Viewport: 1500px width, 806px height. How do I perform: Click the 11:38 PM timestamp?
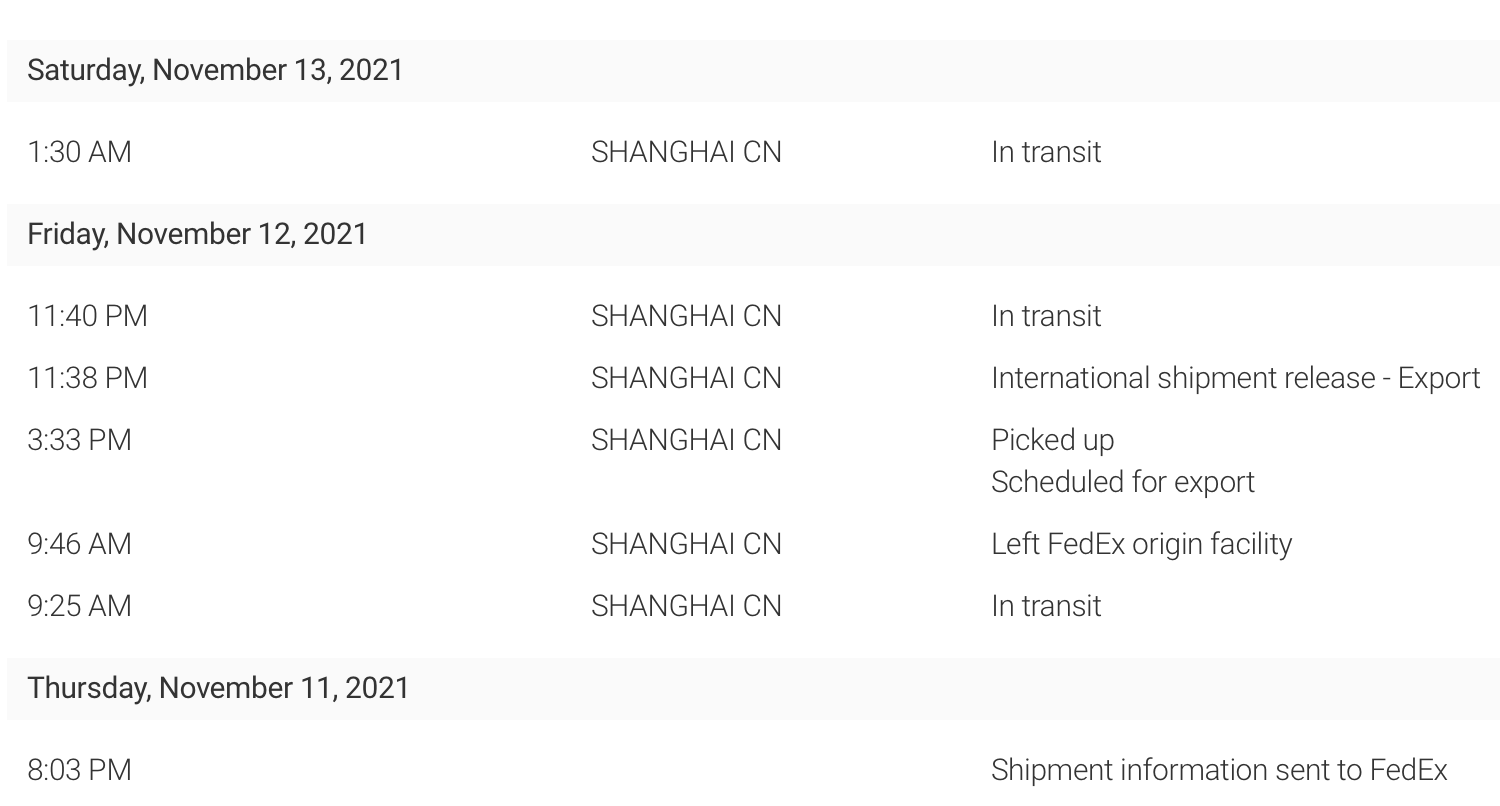[x=87, y=378]
